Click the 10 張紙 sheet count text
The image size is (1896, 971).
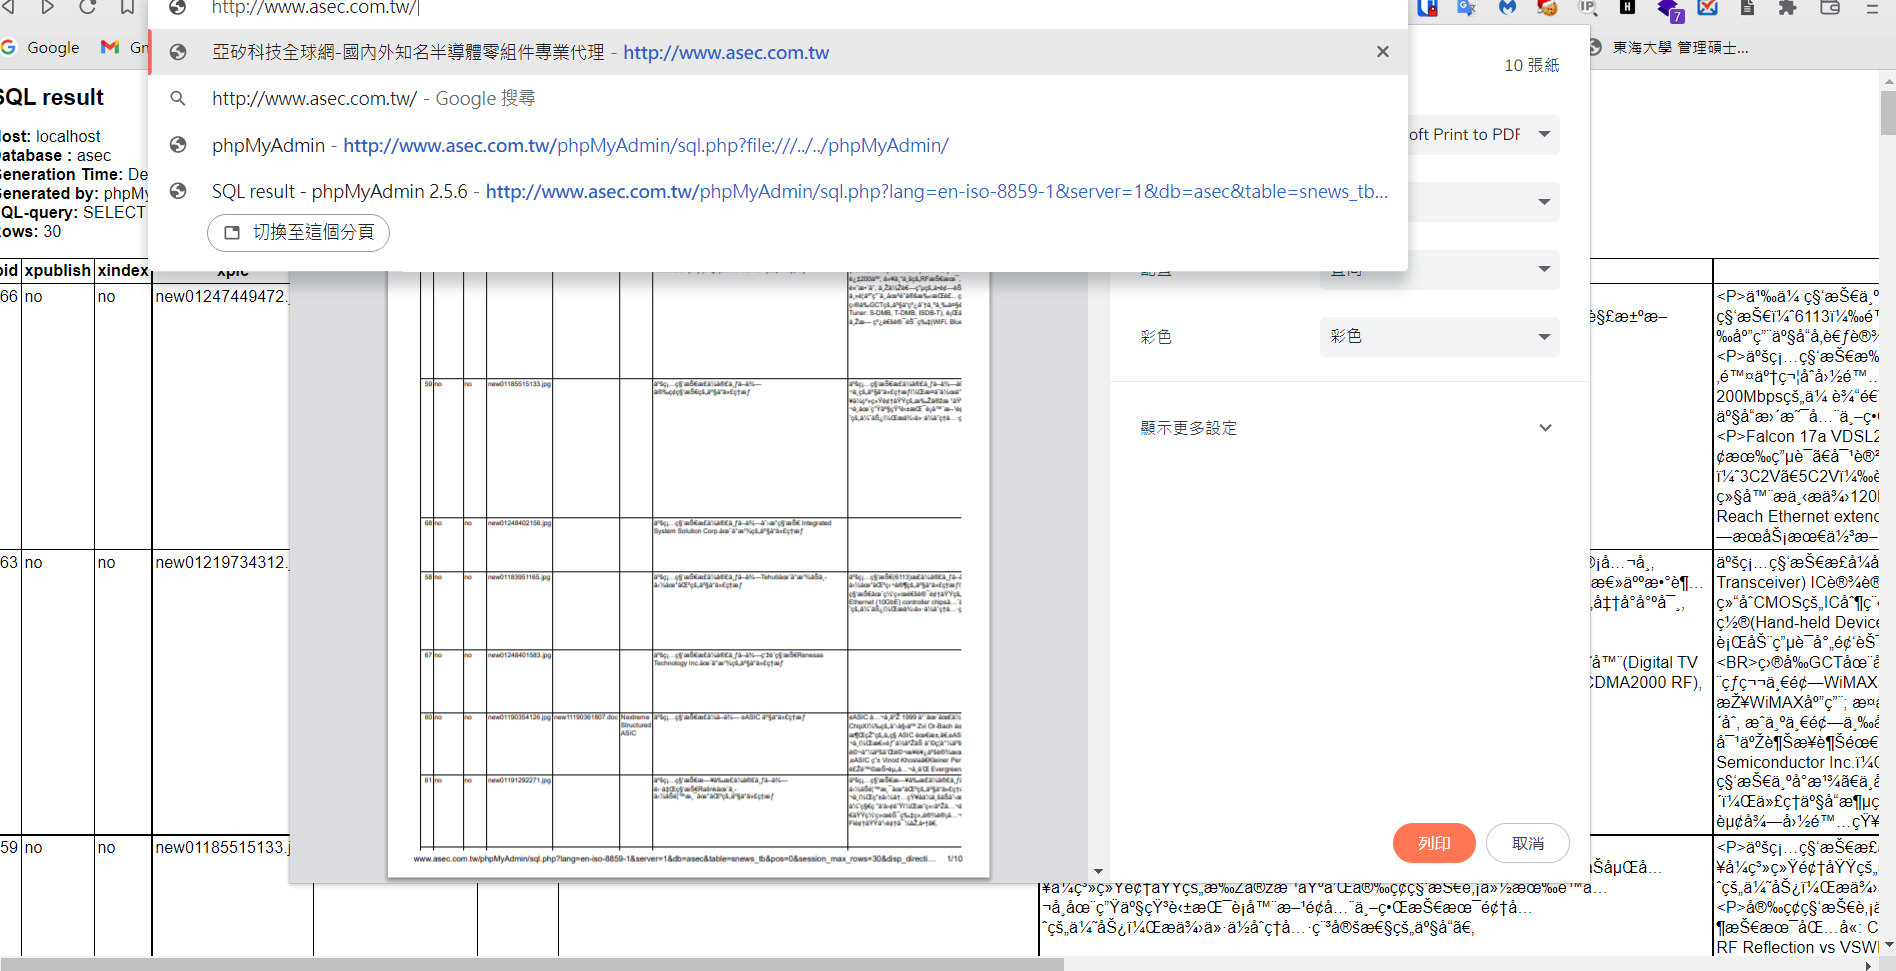click(1531, 65)
